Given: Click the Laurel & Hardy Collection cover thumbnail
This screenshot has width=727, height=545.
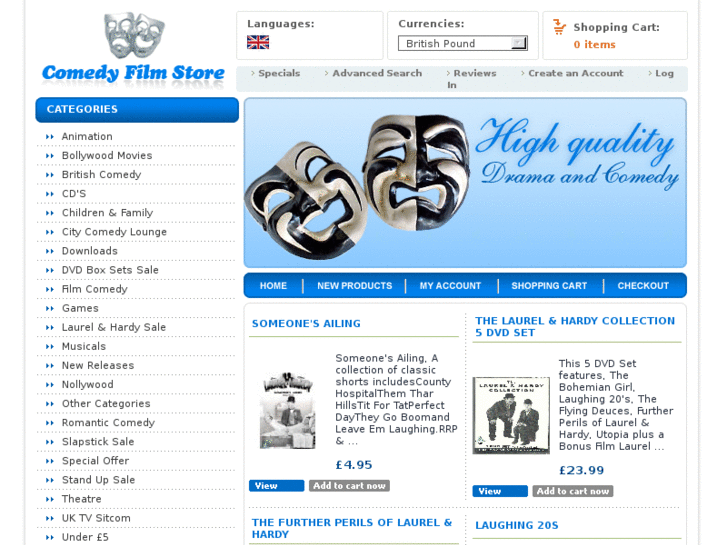Looking at the screenshot, I should (x=511, y=415).
